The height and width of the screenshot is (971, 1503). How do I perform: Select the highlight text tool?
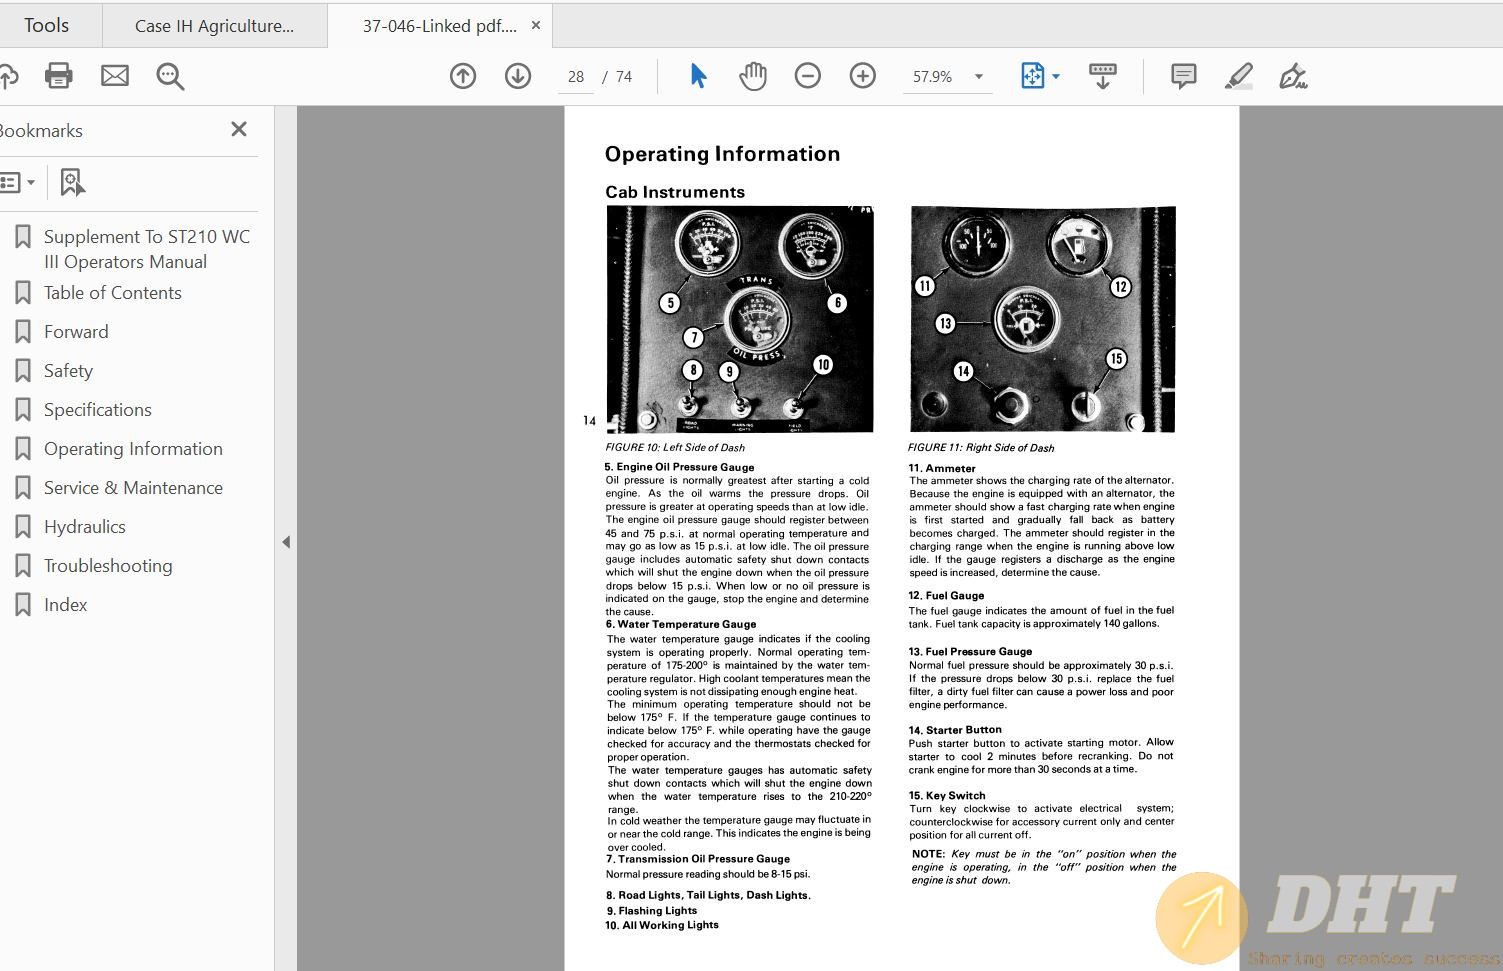coord(1239,76)
